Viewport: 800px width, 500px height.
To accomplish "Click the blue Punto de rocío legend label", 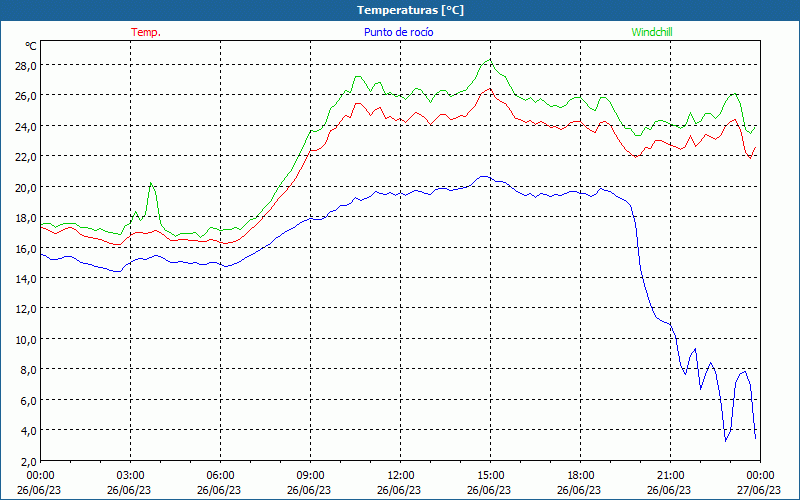I will tap(398, 32).
